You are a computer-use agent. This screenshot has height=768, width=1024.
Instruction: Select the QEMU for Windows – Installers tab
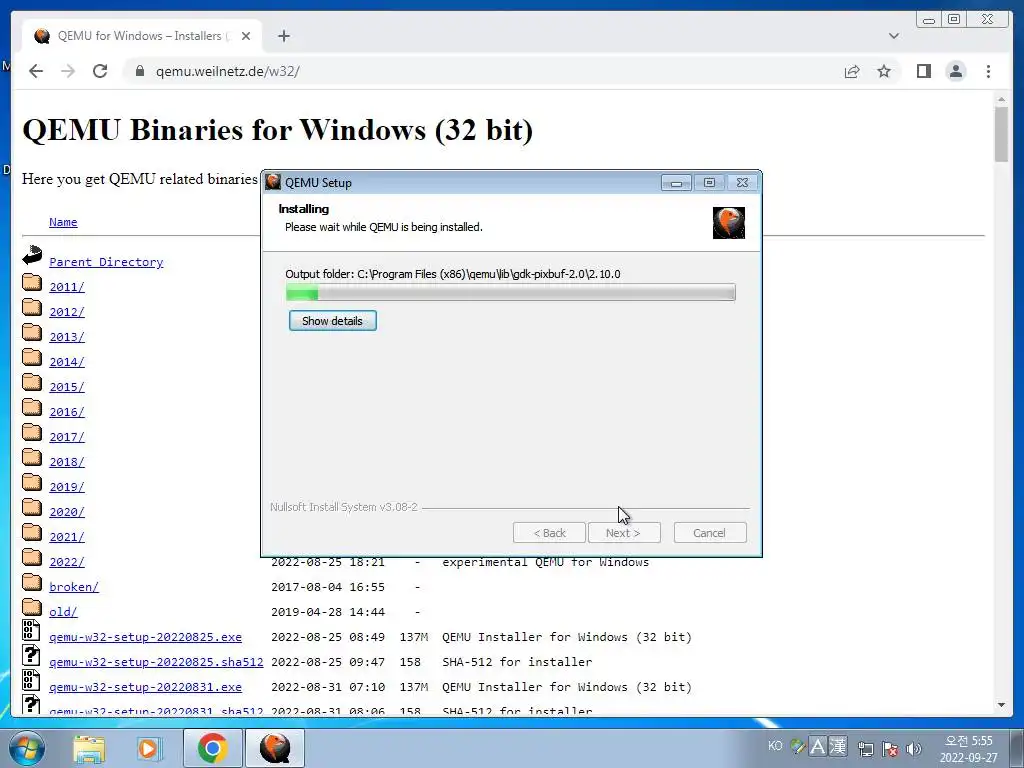pos(142,36)
